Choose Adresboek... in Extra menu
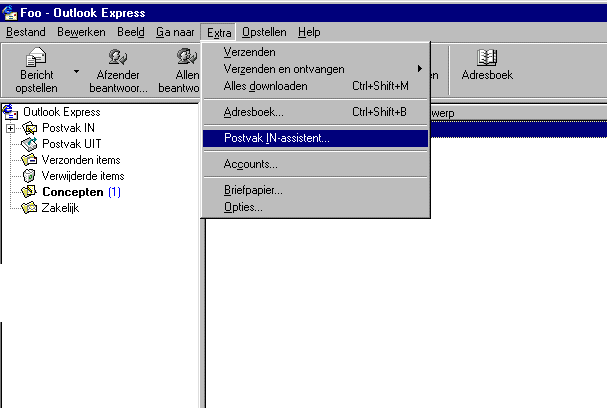The width and height of the screenshot is (607, 408). point(316,112)
